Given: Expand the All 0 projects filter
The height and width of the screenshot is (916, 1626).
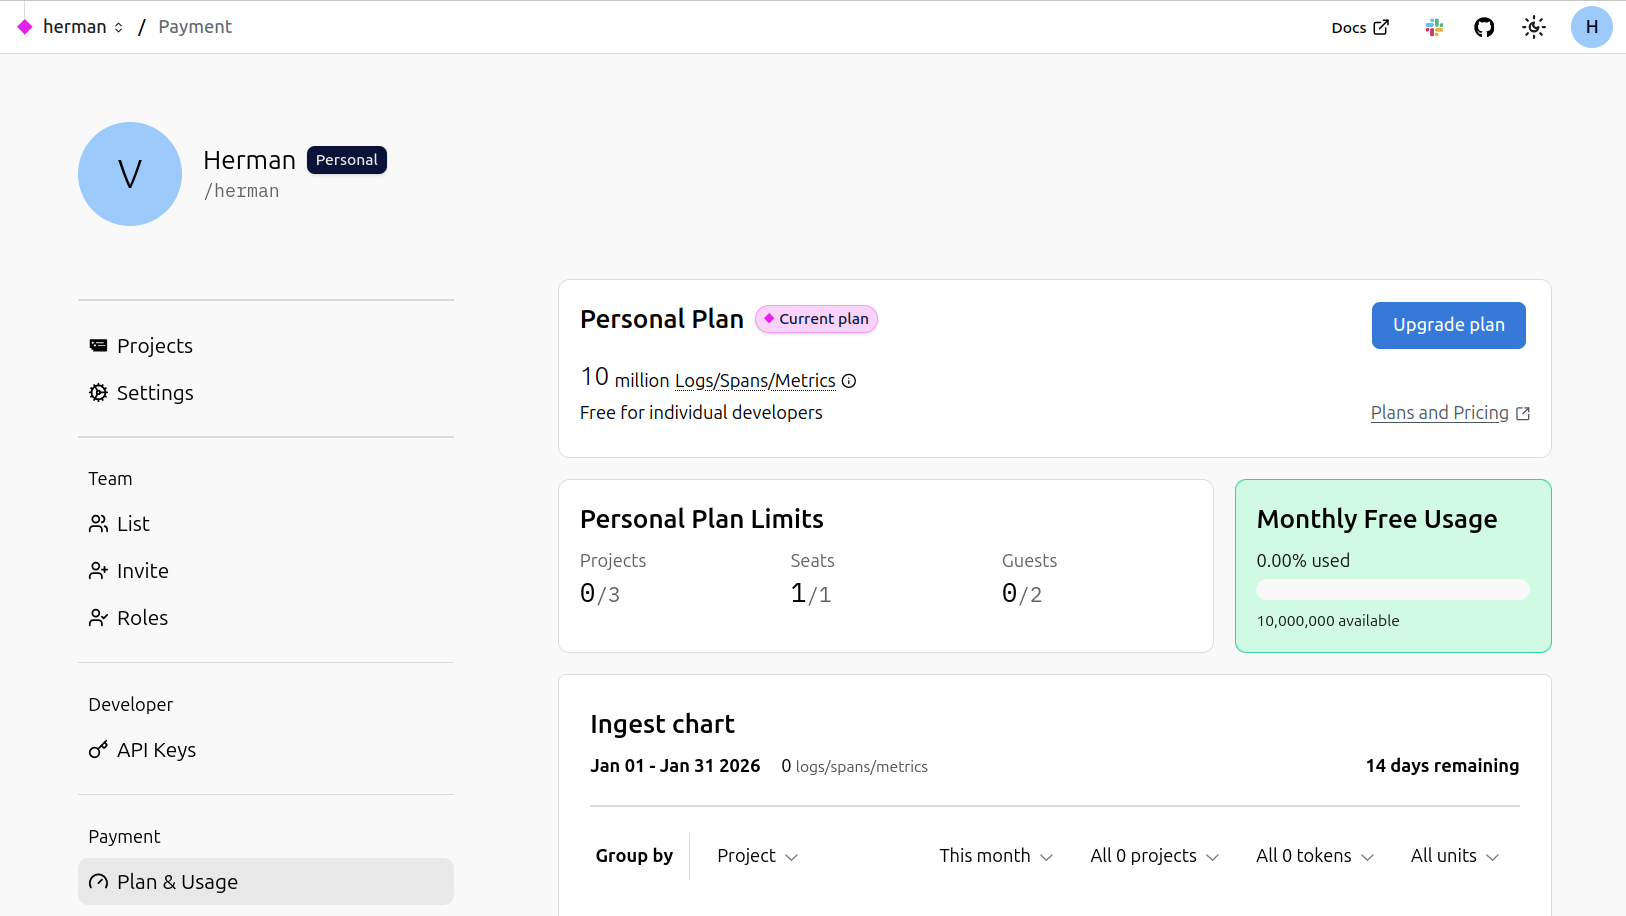Looking at the screenshot, I should pos(1153,856).
